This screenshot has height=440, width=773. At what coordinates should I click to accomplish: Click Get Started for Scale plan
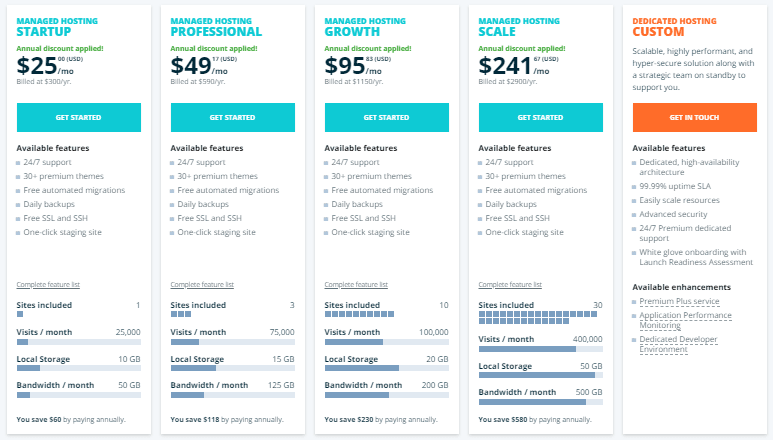click(540, 117)
